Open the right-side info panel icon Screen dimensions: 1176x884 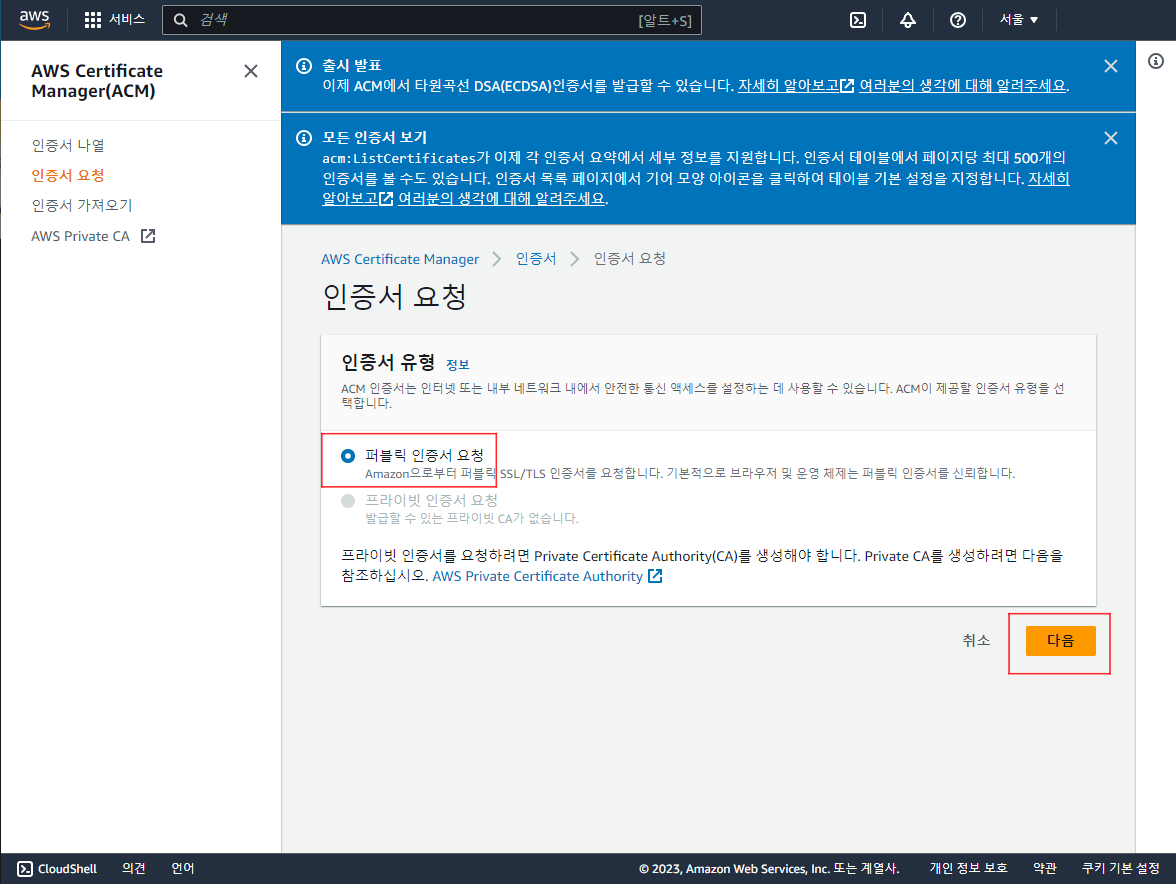click(x=1156, y=61)
